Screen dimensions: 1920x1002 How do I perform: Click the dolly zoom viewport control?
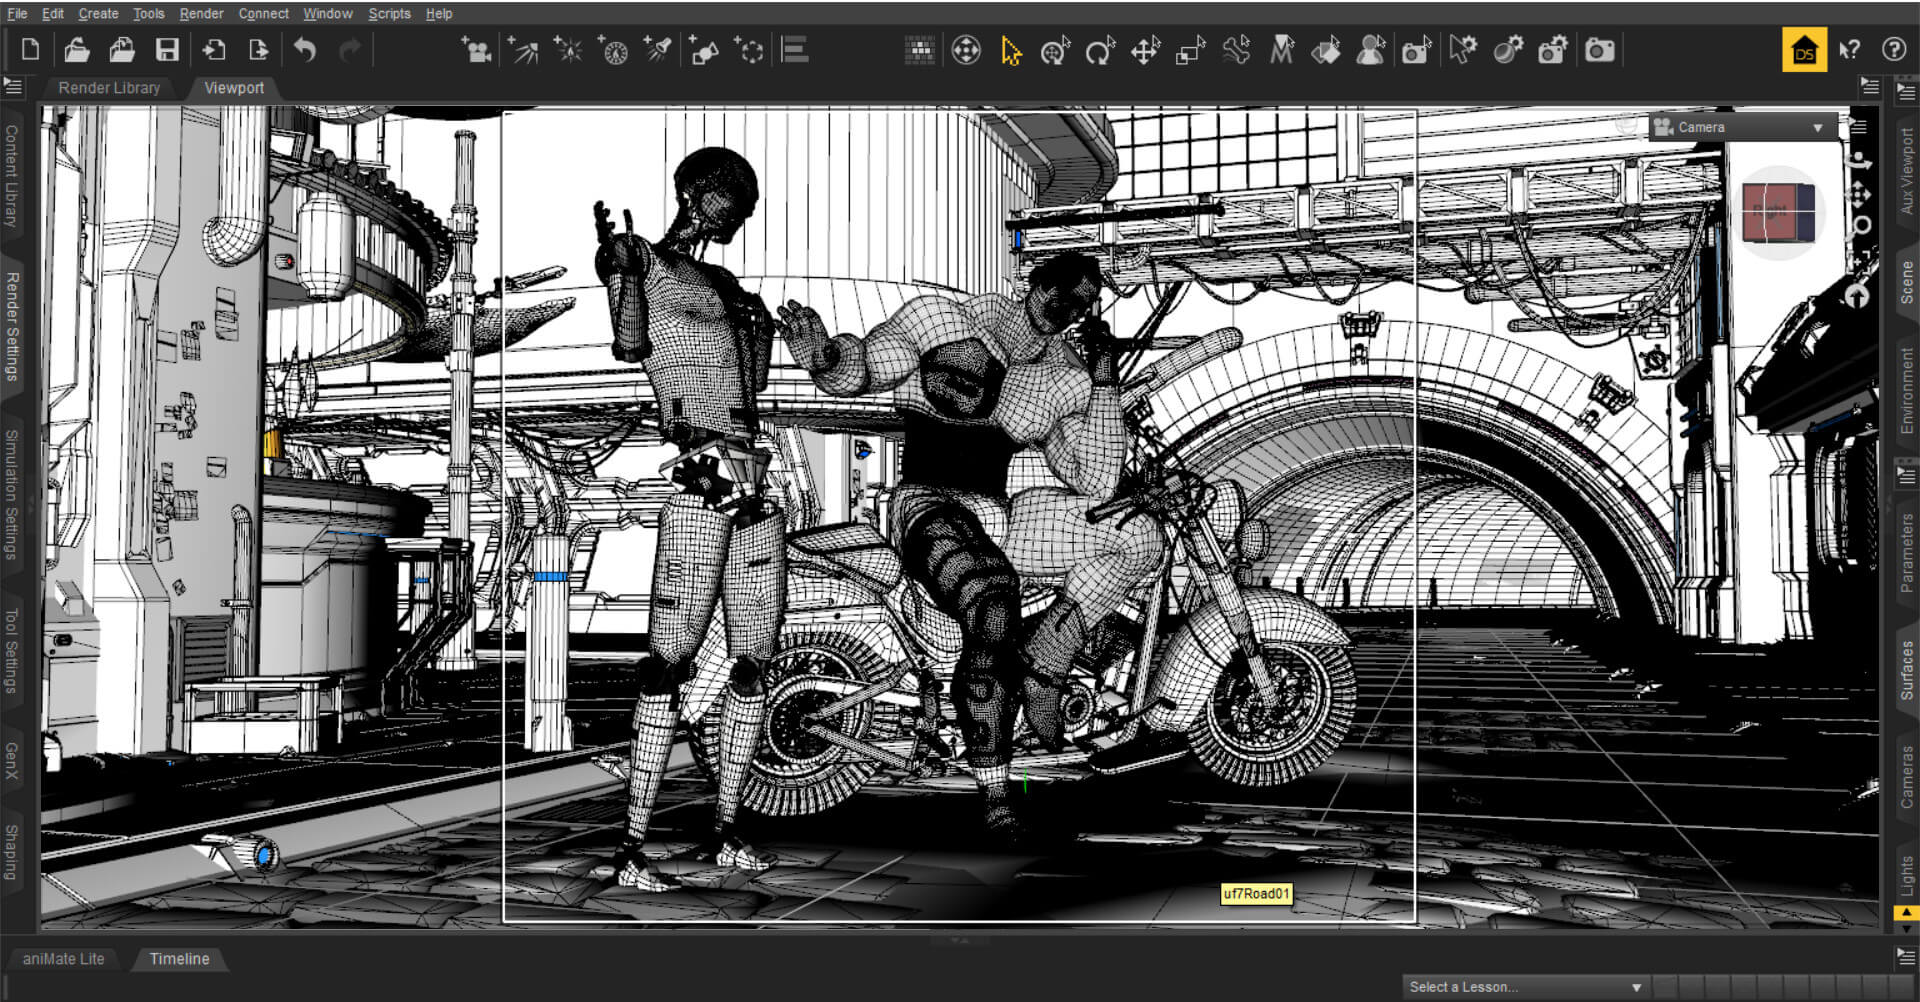click(x=1860, y=226)
